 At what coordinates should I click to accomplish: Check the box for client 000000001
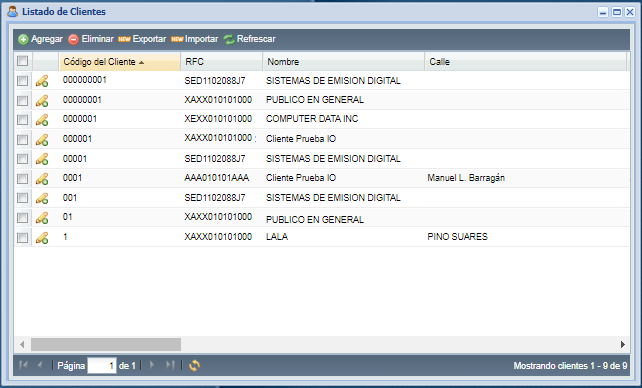click(23, 81)
